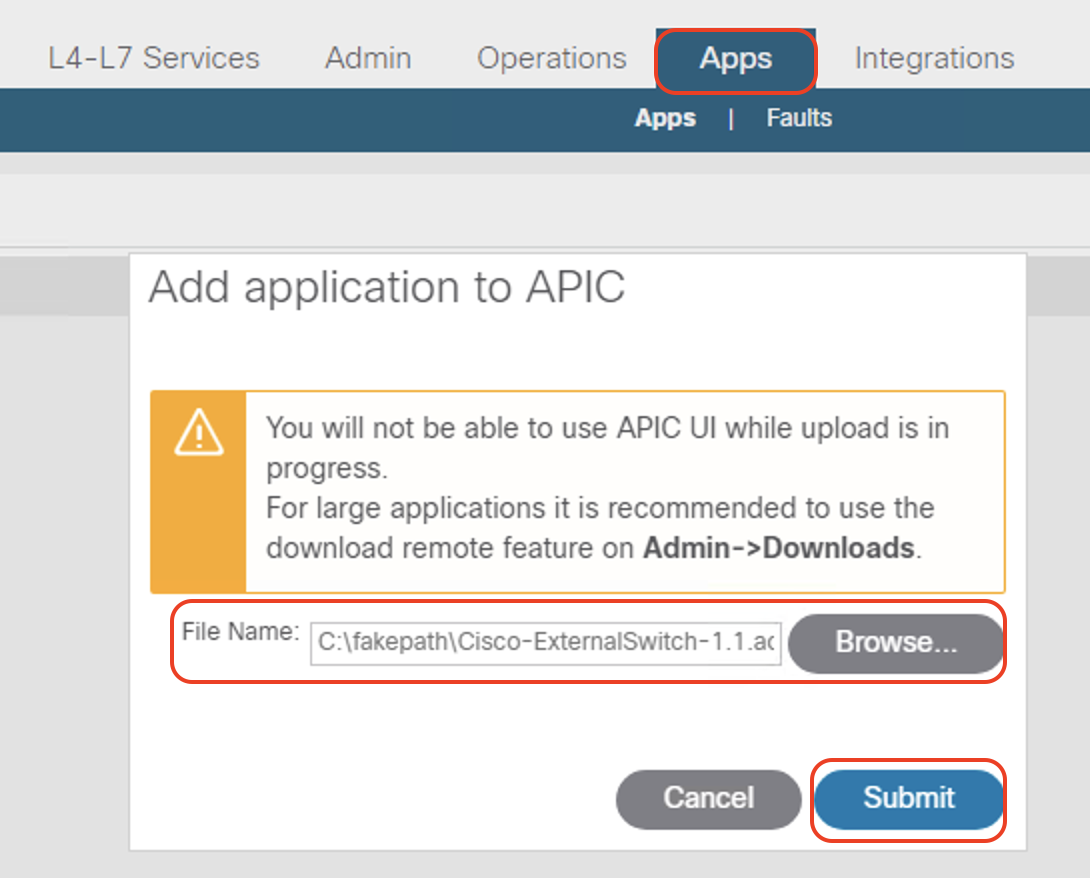
Task: Click the 'You will not be able' warning text
Action: [x=608, y=447]
